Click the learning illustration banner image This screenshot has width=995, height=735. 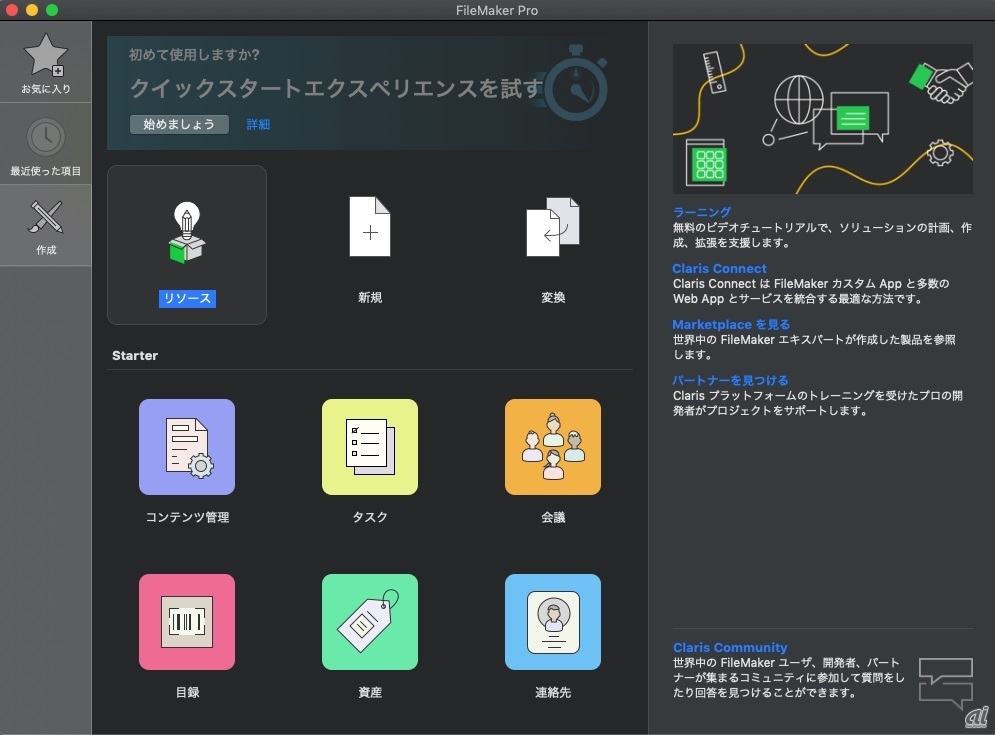(822, 119)
